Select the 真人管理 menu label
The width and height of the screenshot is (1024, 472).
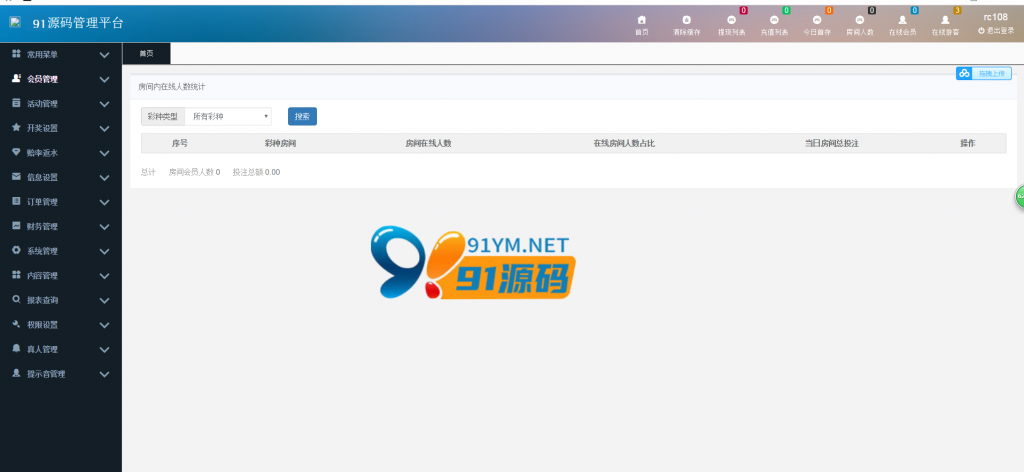point(42,349)
